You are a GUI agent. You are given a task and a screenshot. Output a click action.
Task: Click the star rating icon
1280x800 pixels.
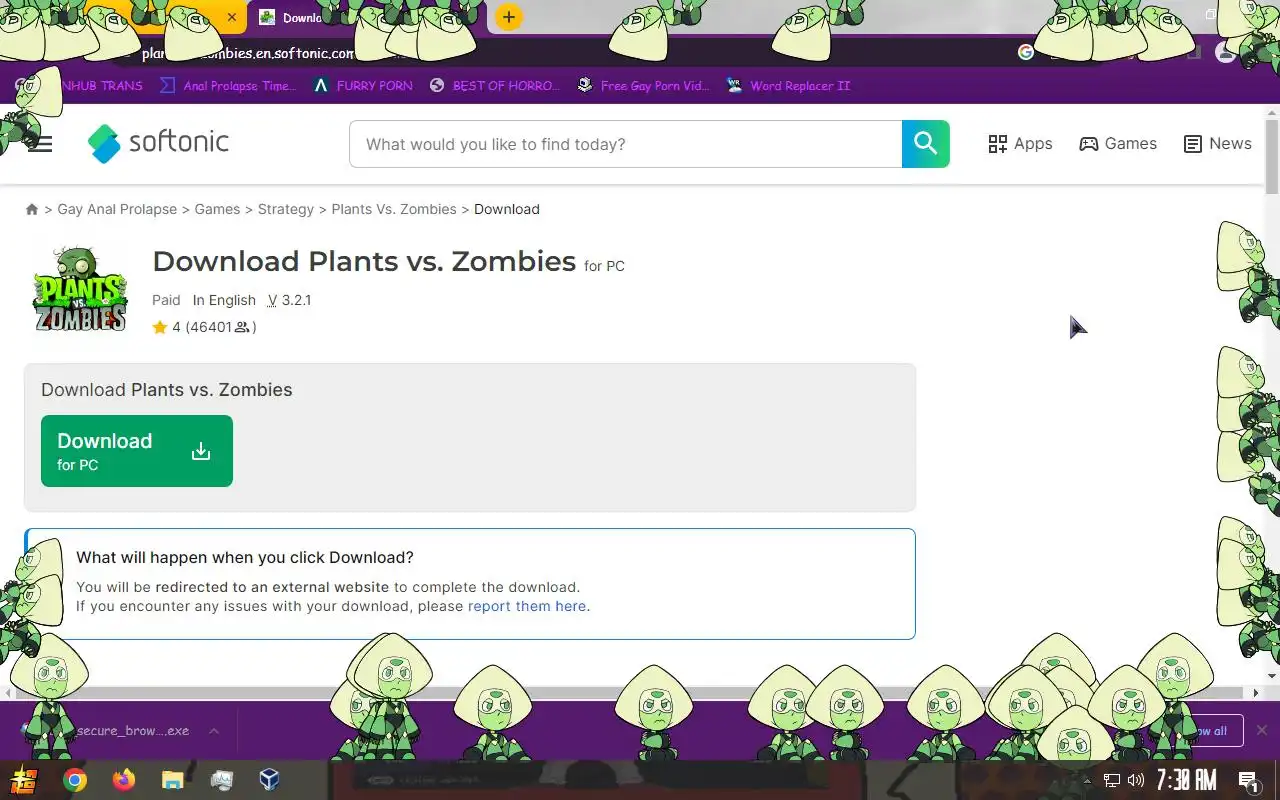point(160,327)
